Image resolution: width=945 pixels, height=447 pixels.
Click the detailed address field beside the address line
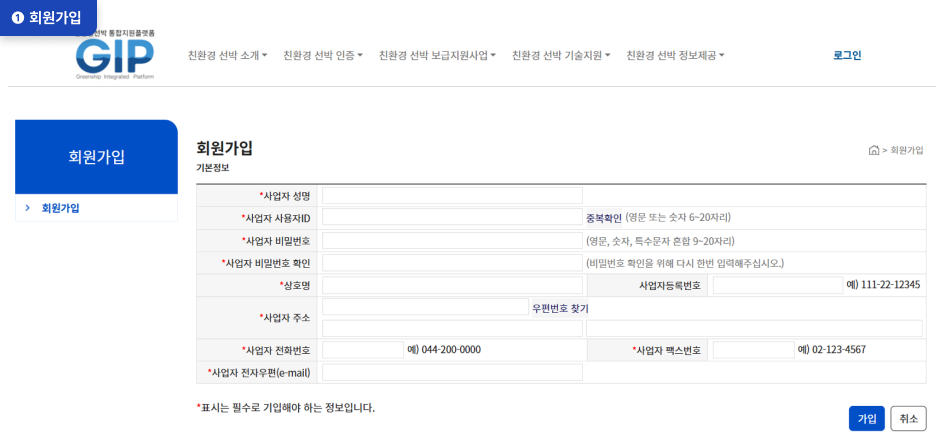tap(755, 328)
